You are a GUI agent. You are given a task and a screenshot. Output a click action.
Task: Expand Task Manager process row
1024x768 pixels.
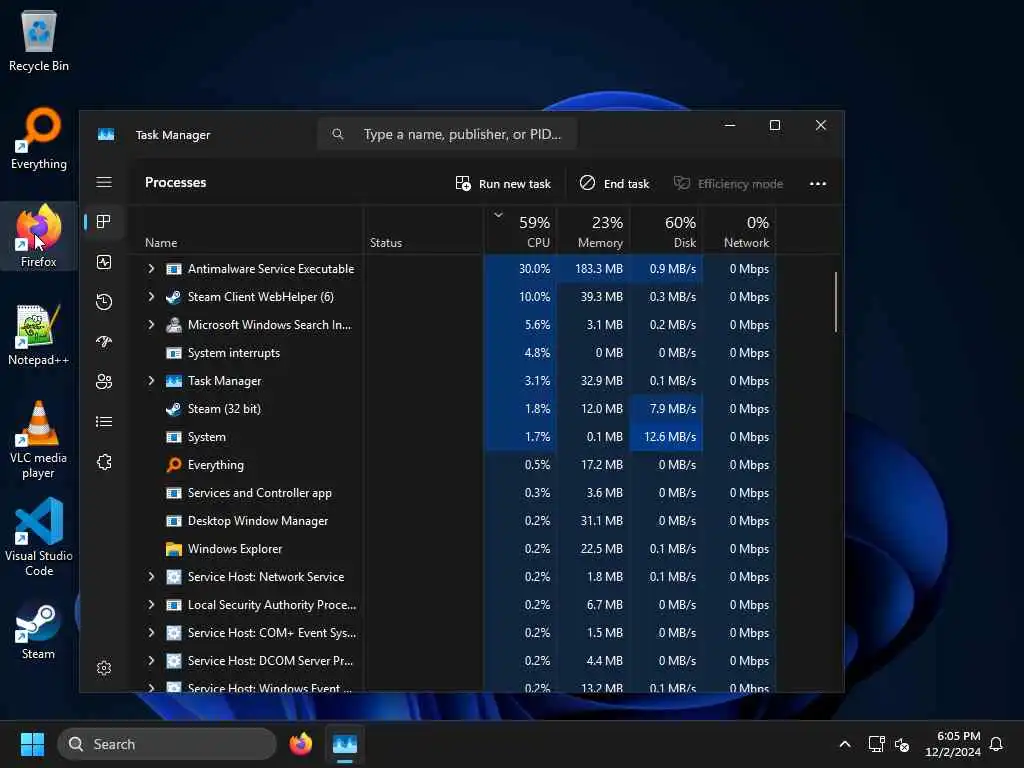(x=151, y=381)
